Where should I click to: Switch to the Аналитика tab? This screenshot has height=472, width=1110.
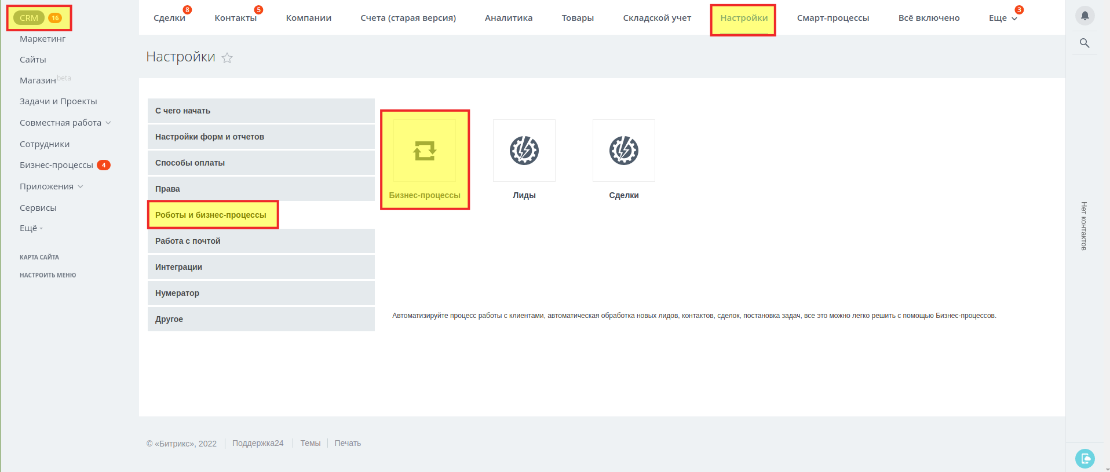pyautogui.click(x=508, y=18)
